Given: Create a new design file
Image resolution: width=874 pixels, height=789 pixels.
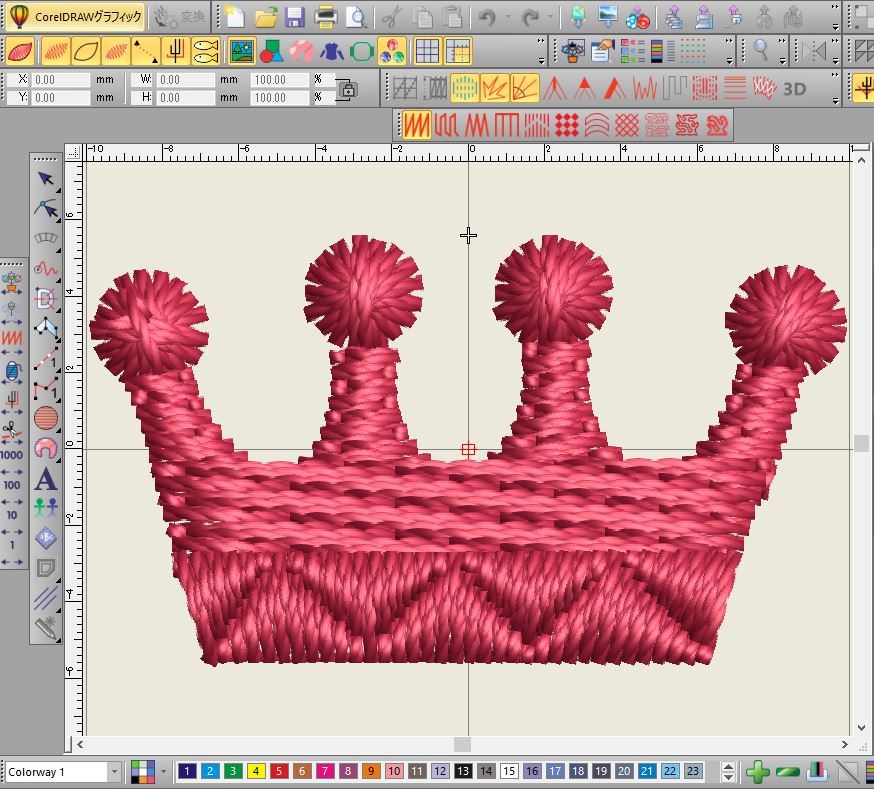Looking at the screenshot, I should 235,17.
